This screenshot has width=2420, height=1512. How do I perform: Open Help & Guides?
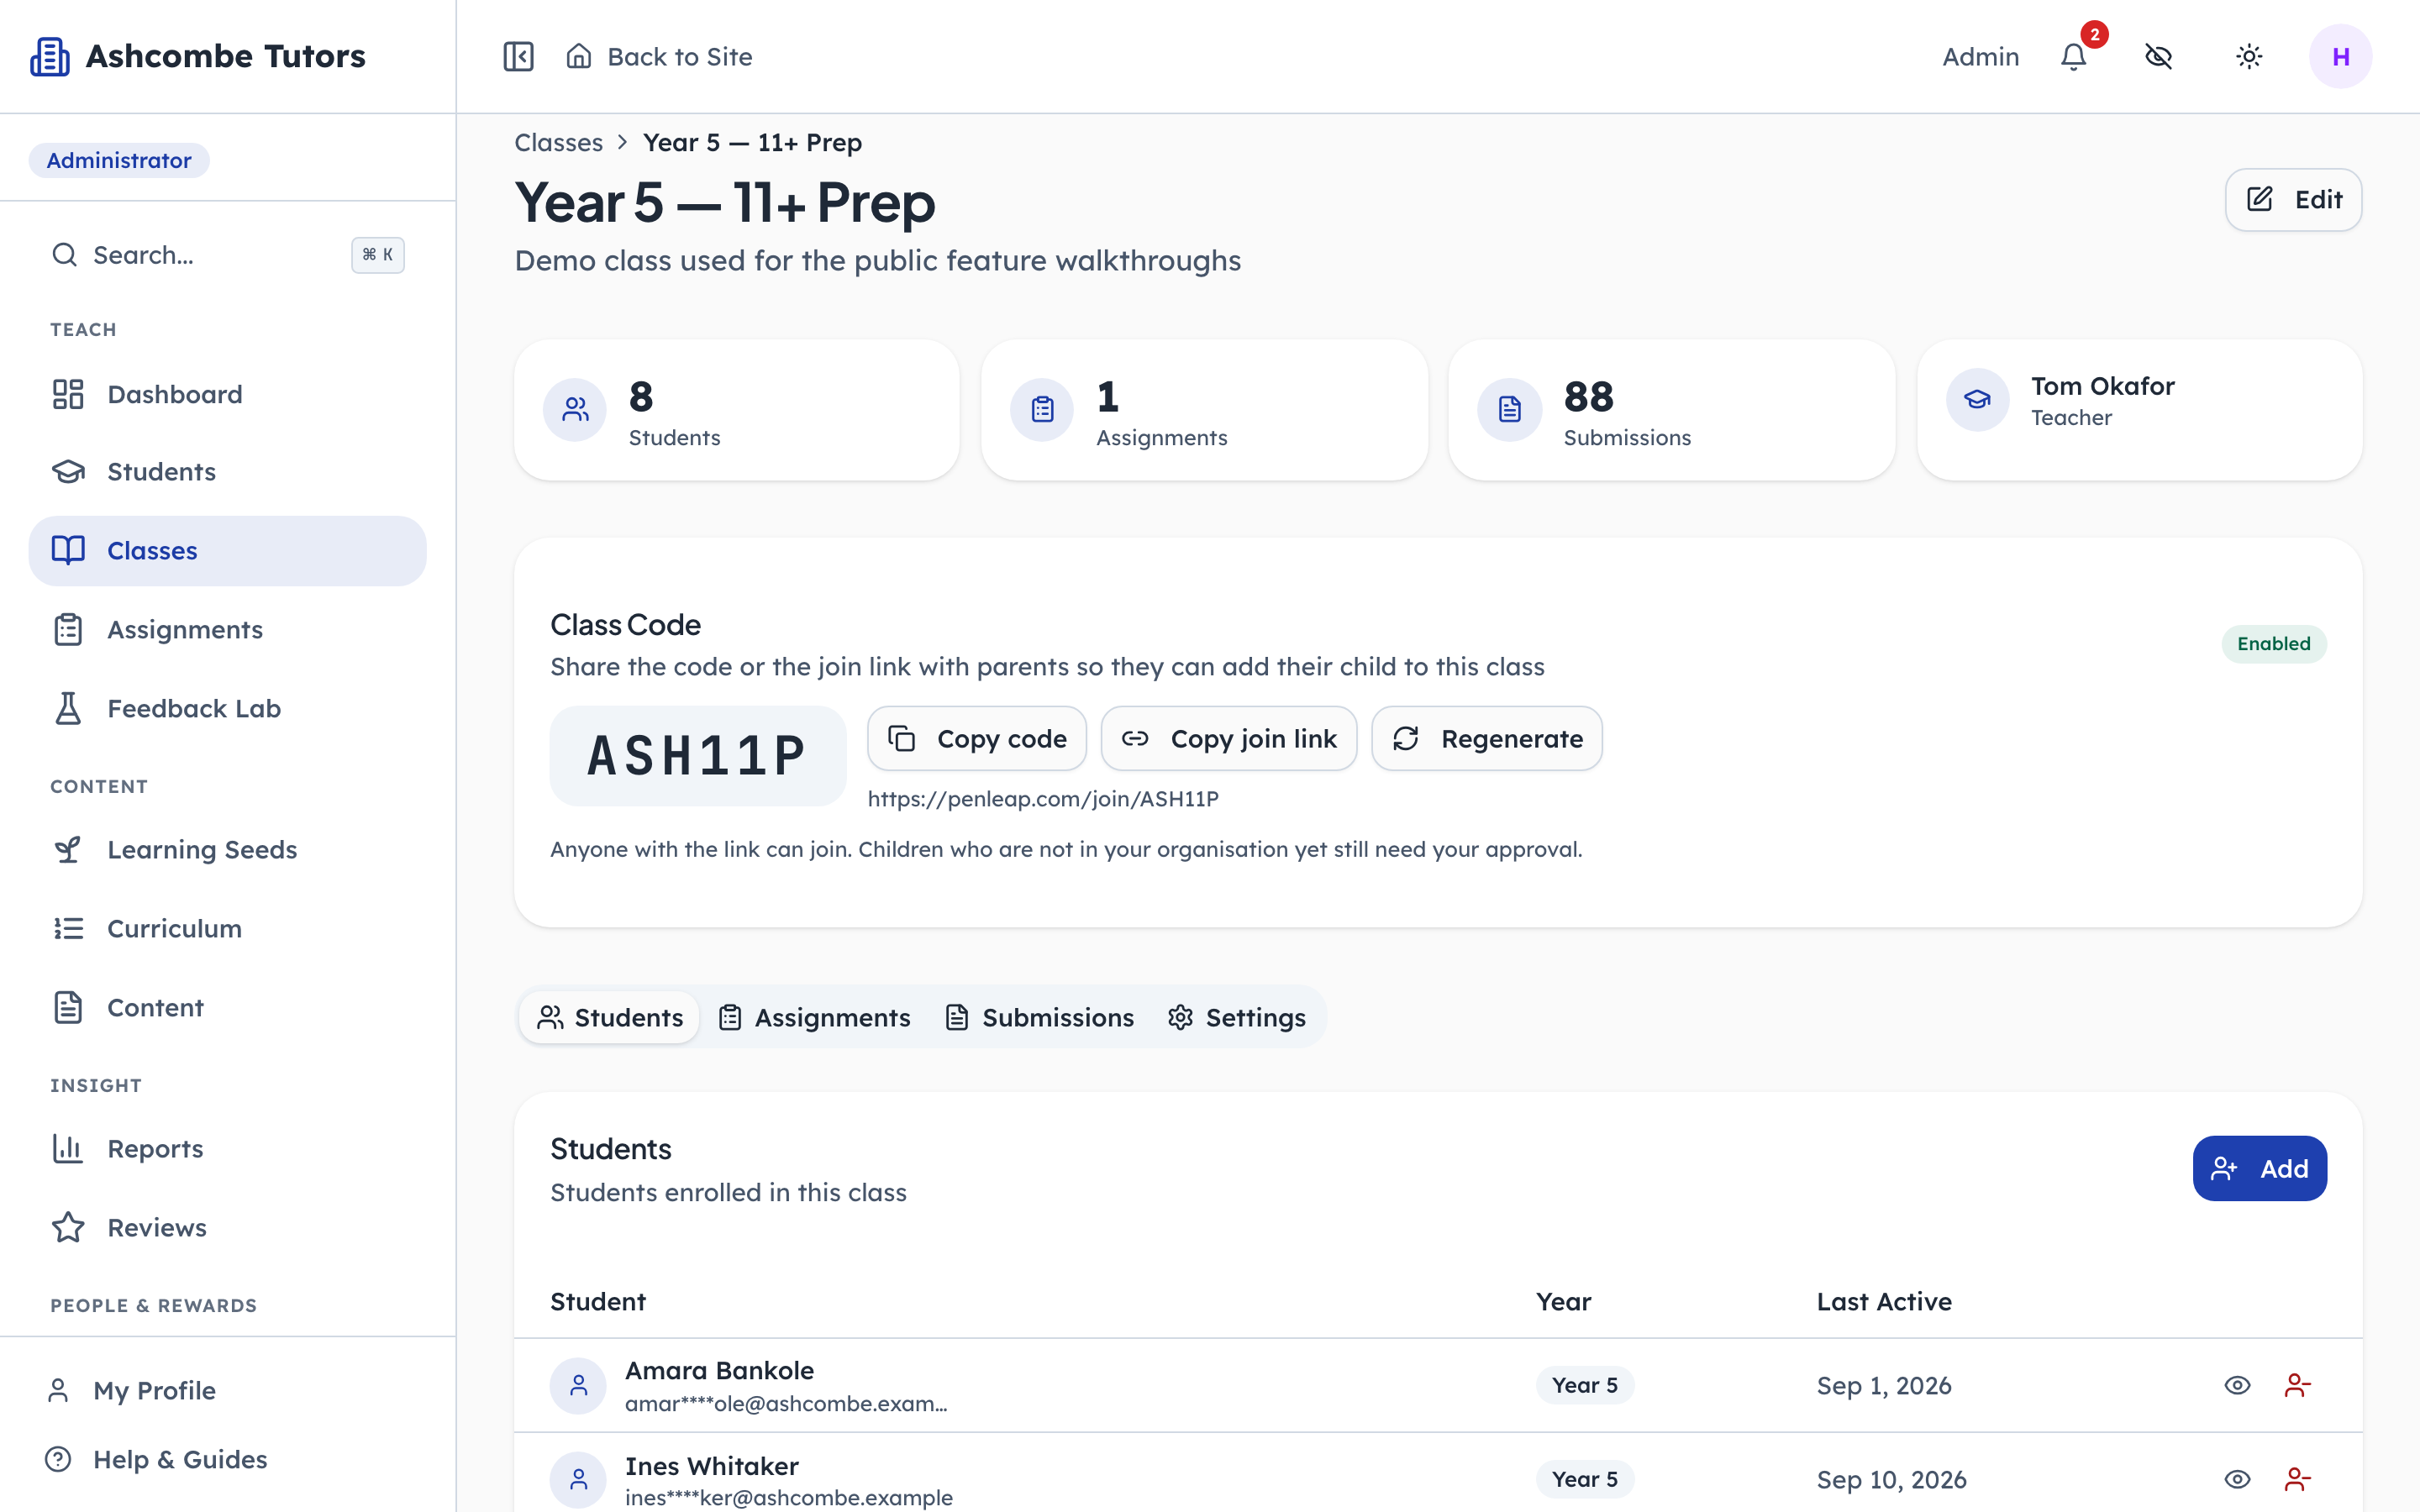(228, 1460)
